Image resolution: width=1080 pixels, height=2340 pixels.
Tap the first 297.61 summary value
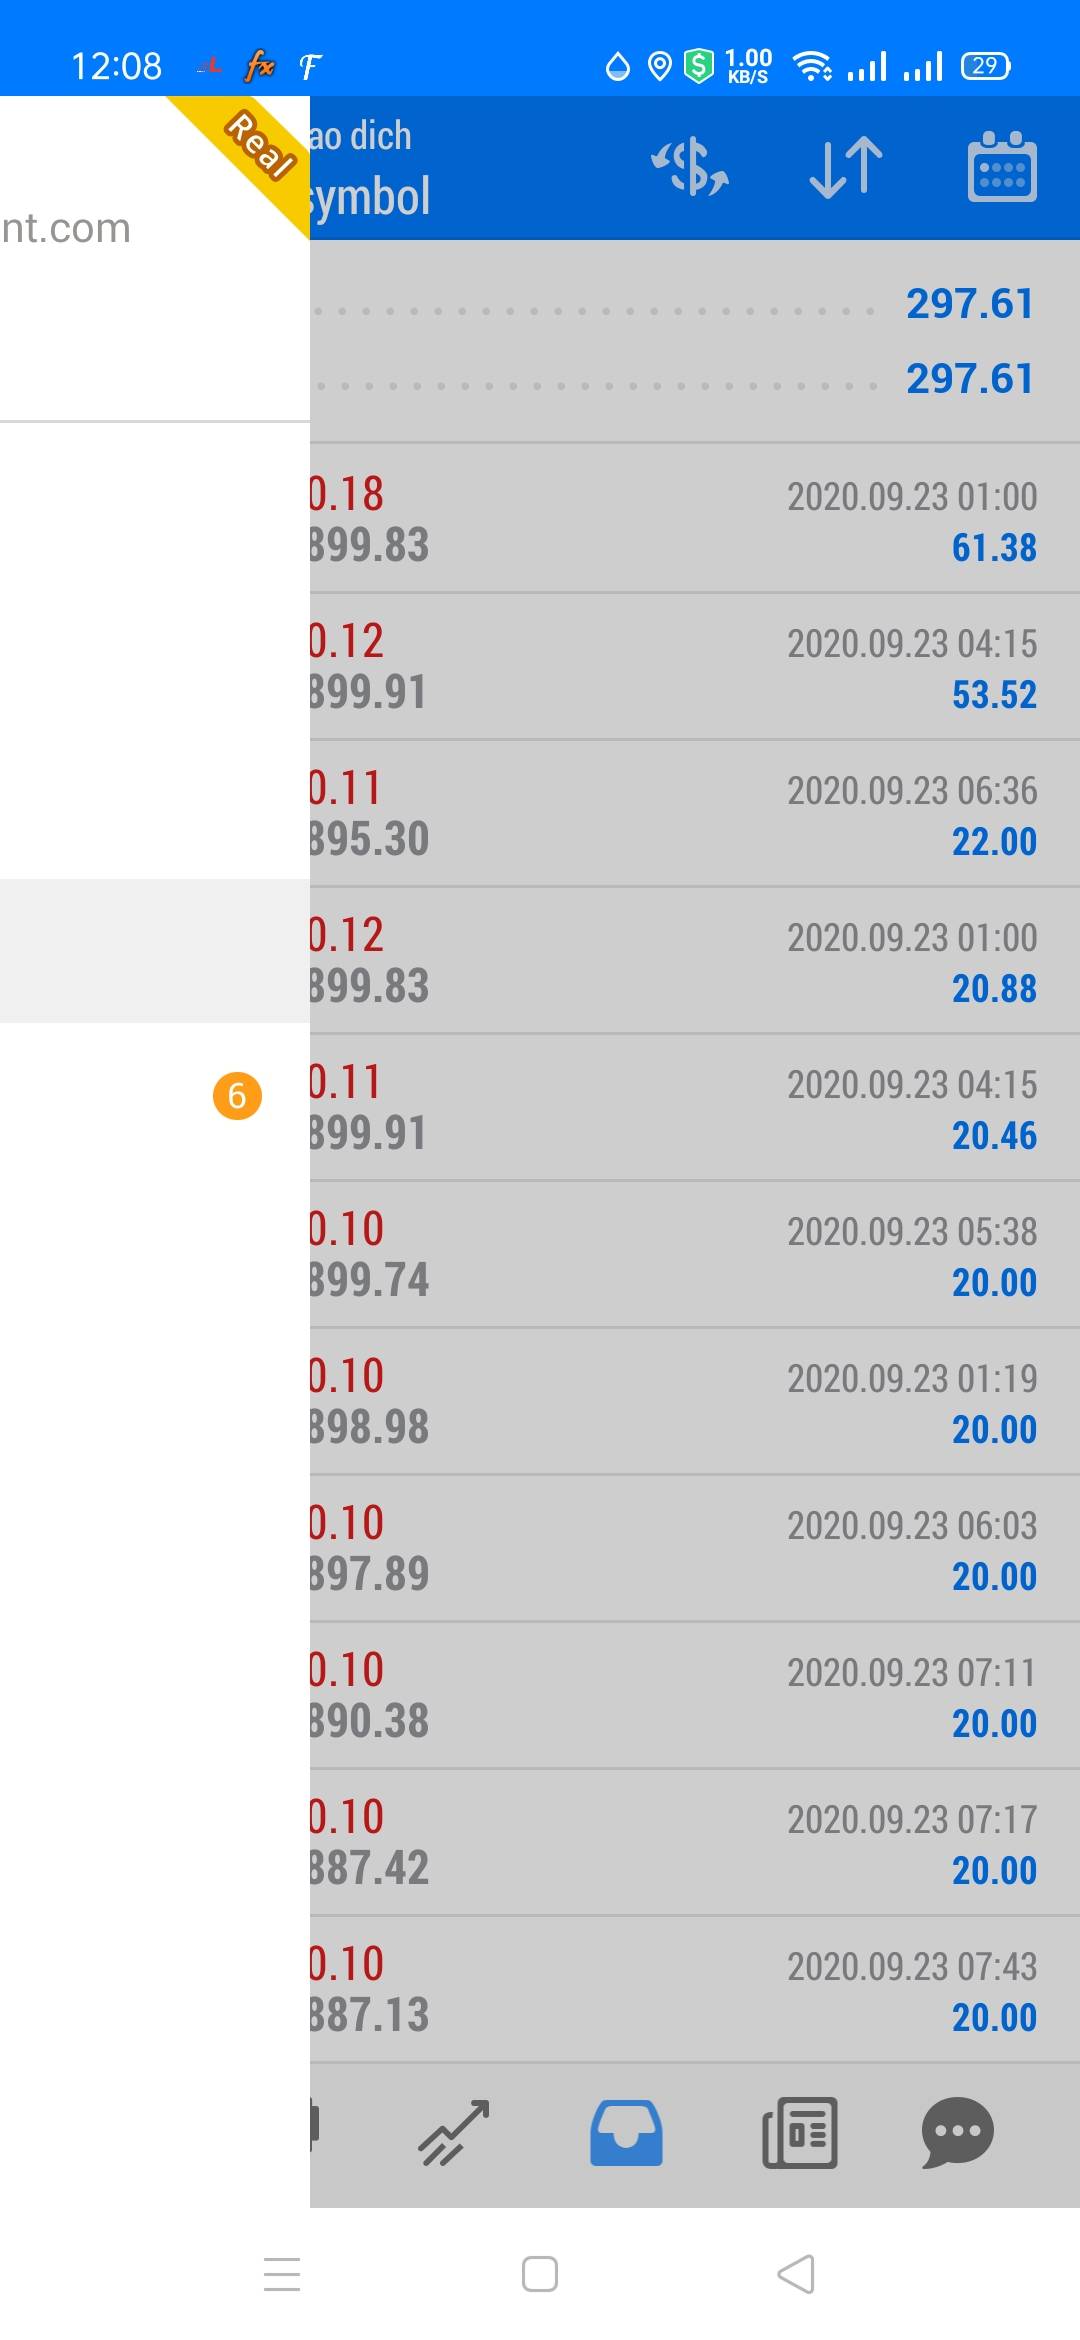(x=969, y=304)
